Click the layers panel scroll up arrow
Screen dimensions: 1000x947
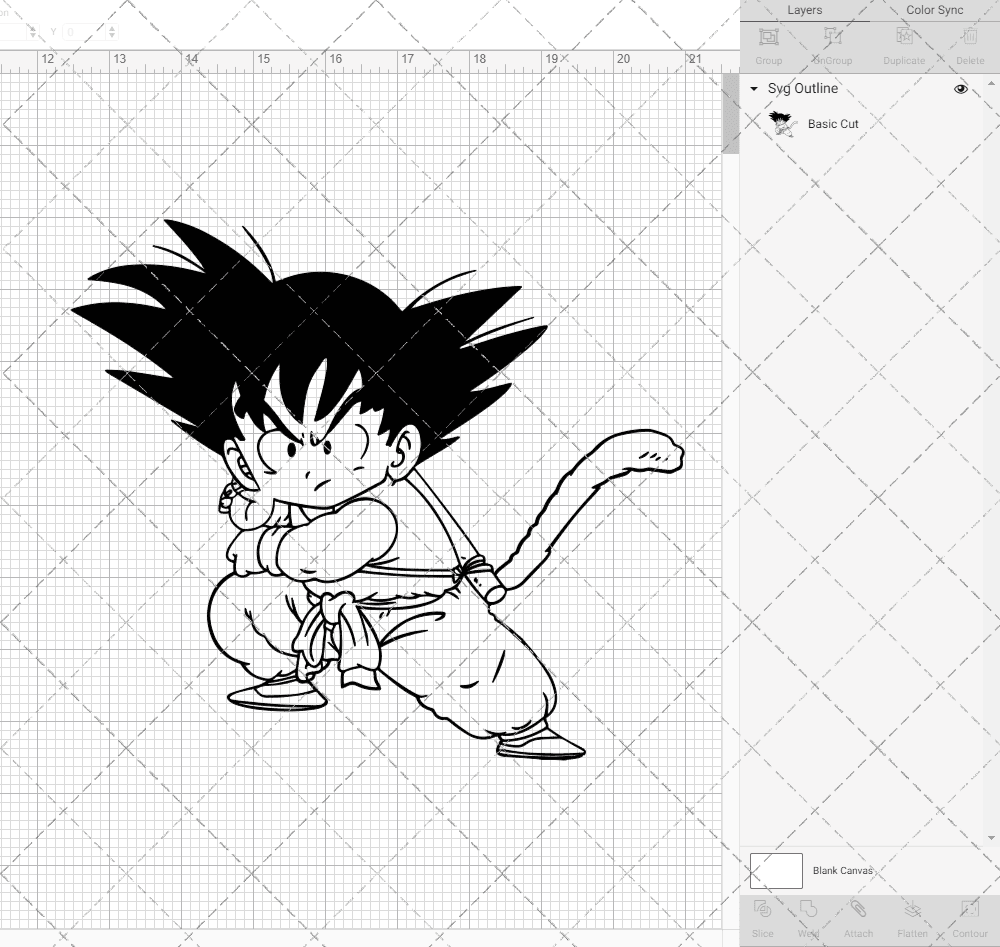(x=991, y=84)
